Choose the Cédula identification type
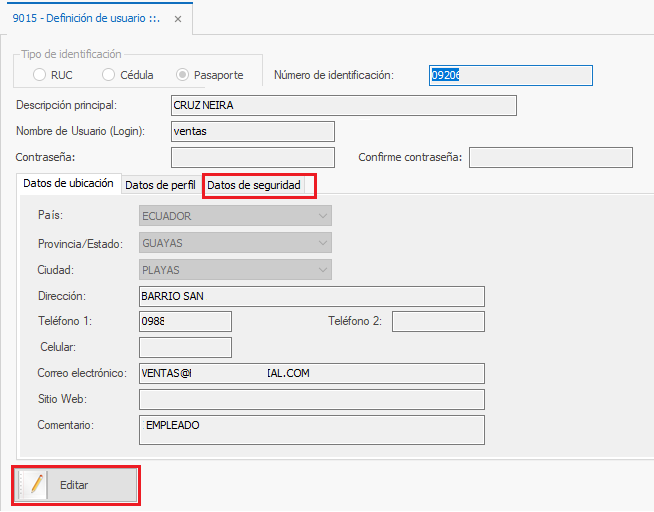This screenshot has height=512, width=654. pyautogui.click(x=109, y=75)
